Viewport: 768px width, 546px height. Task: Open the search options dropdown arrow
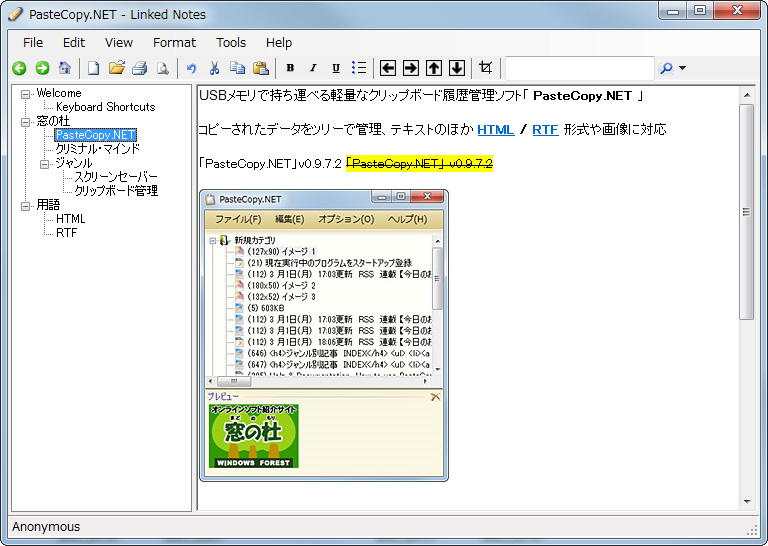(x=682, y=68)
